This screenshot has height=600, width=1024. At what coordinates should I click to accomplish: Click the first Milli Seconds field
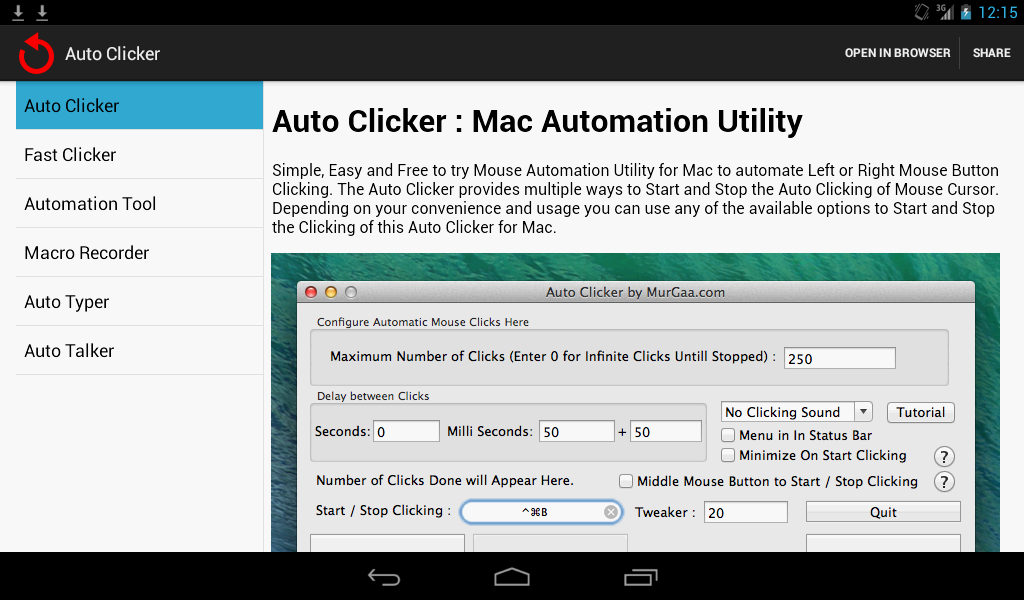[x=577, y=432]
